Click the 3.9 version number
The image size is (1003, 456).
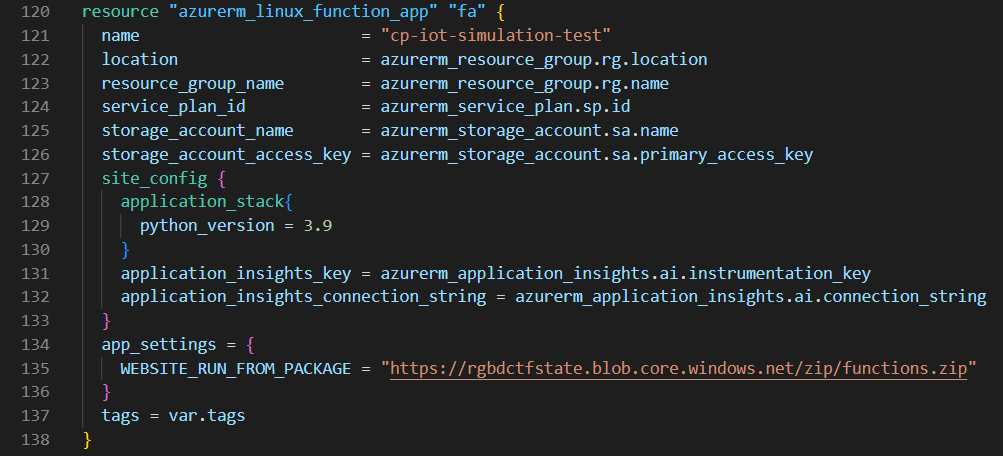click(x=318, y=226)
